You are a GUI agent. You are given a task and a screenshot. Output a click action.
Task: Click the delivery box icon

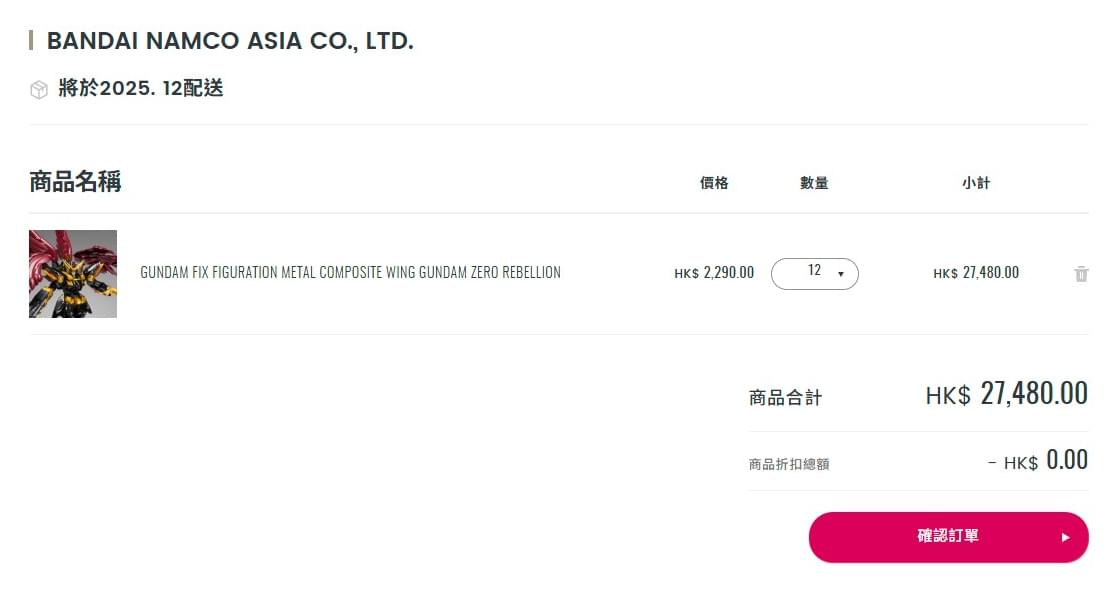(39, 89)
